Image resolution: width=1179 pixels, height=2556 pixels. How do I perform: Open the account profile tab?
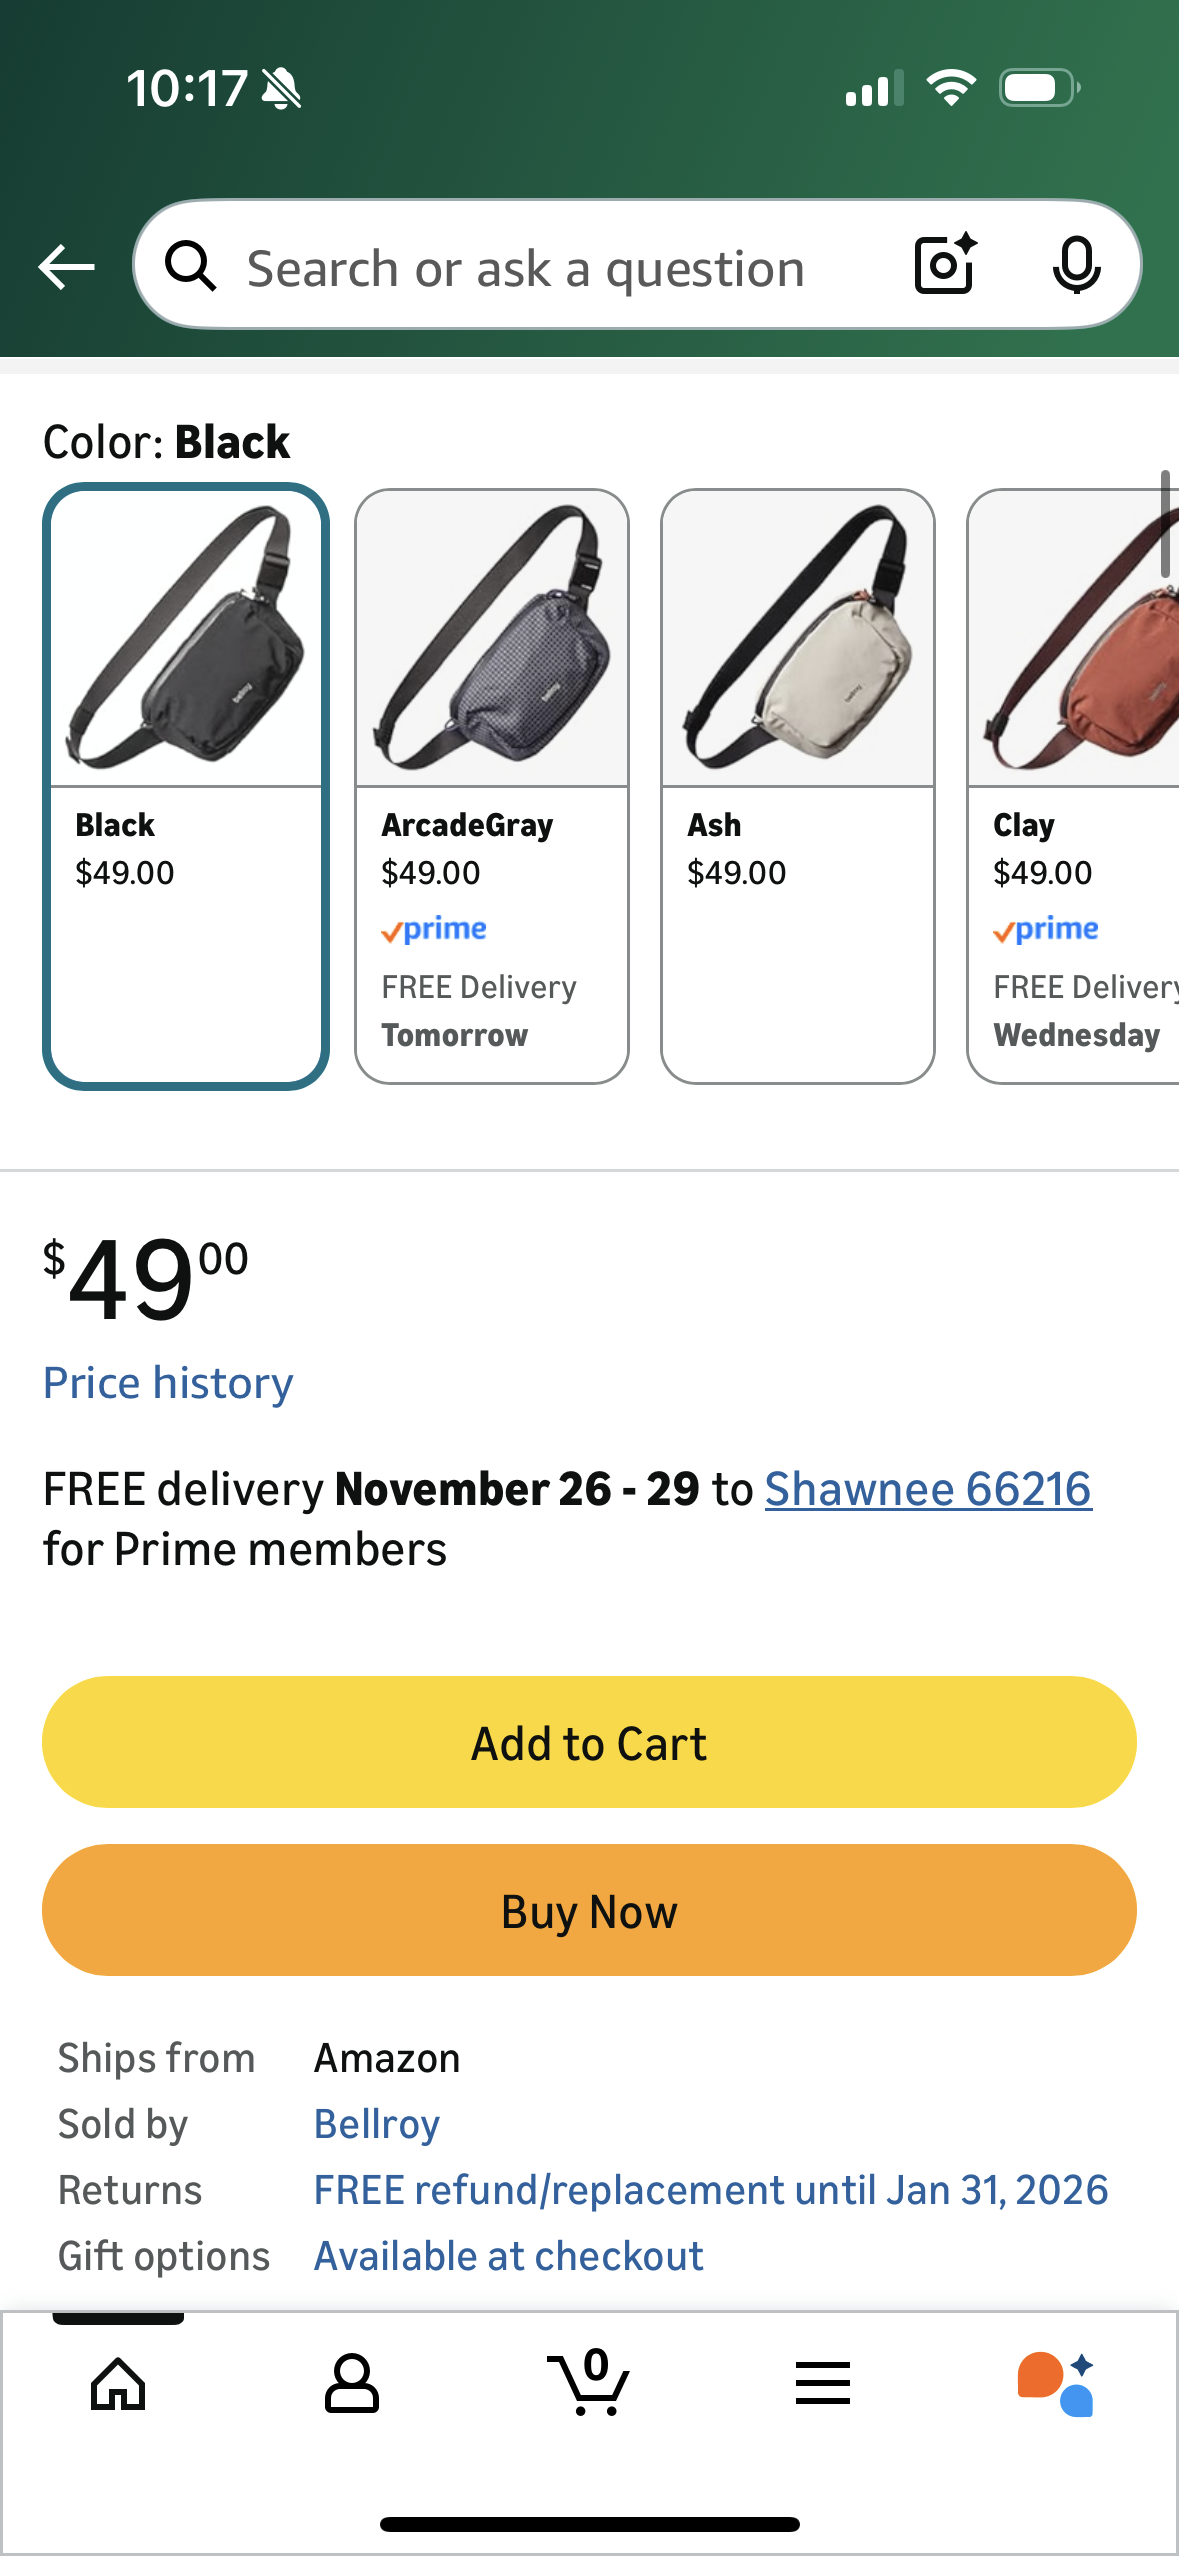tap(352, 2383)
